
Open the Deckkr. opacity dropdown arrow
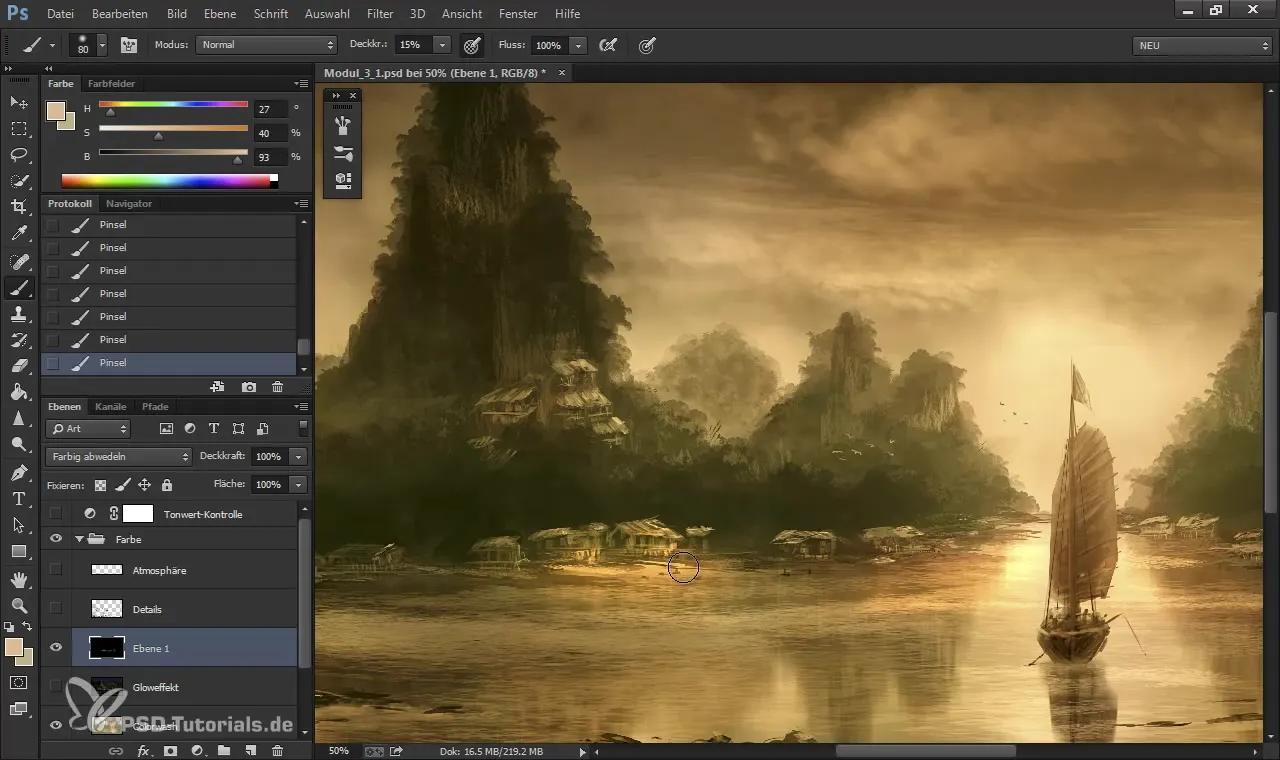[x=442, y=45]
